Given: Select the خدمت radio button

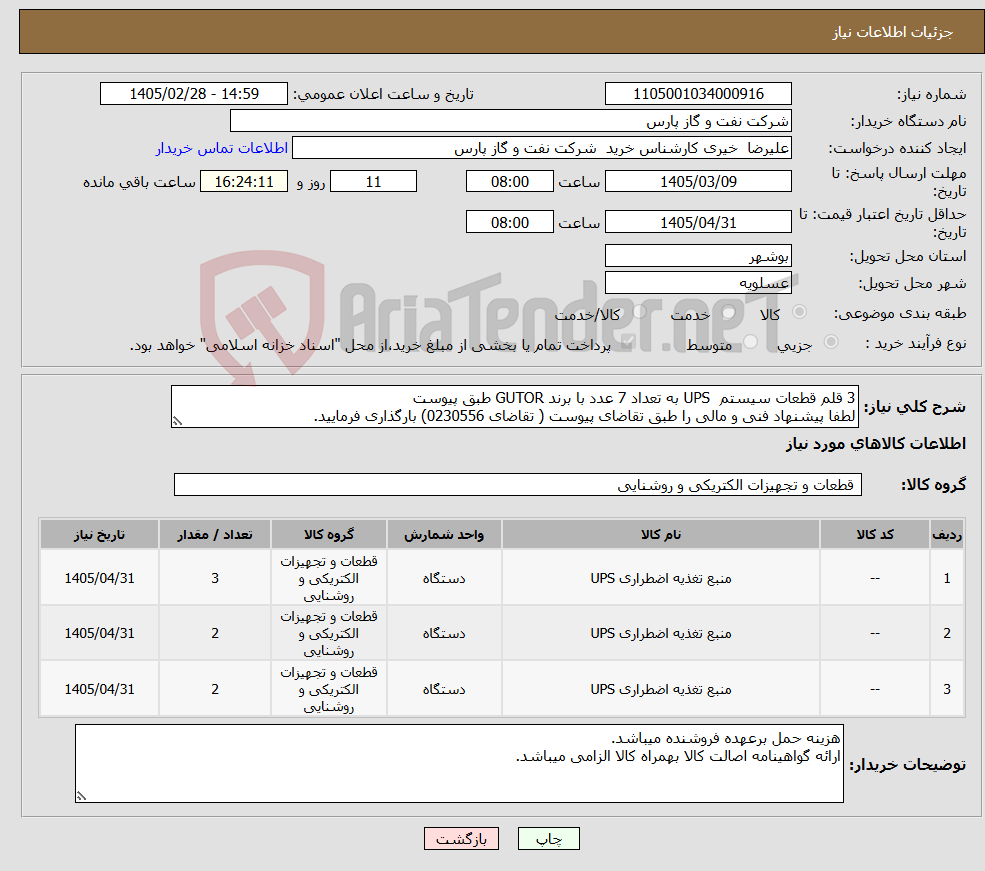Looking at the screenshot, I should [x=729, y=312].
